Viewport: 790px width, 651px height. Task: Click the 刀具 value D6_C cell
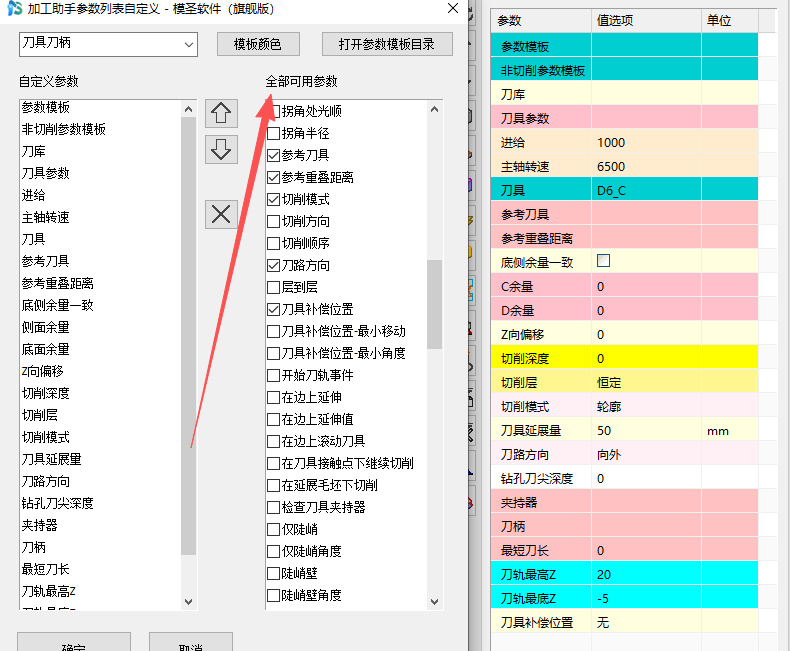coord(646,190)
